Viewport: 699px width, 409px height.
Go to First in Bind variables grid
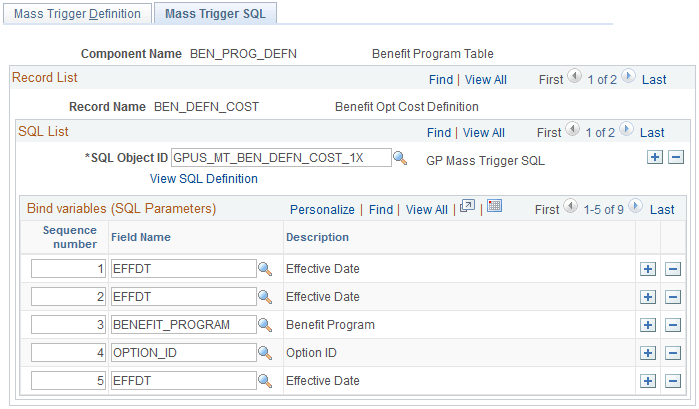547,210
